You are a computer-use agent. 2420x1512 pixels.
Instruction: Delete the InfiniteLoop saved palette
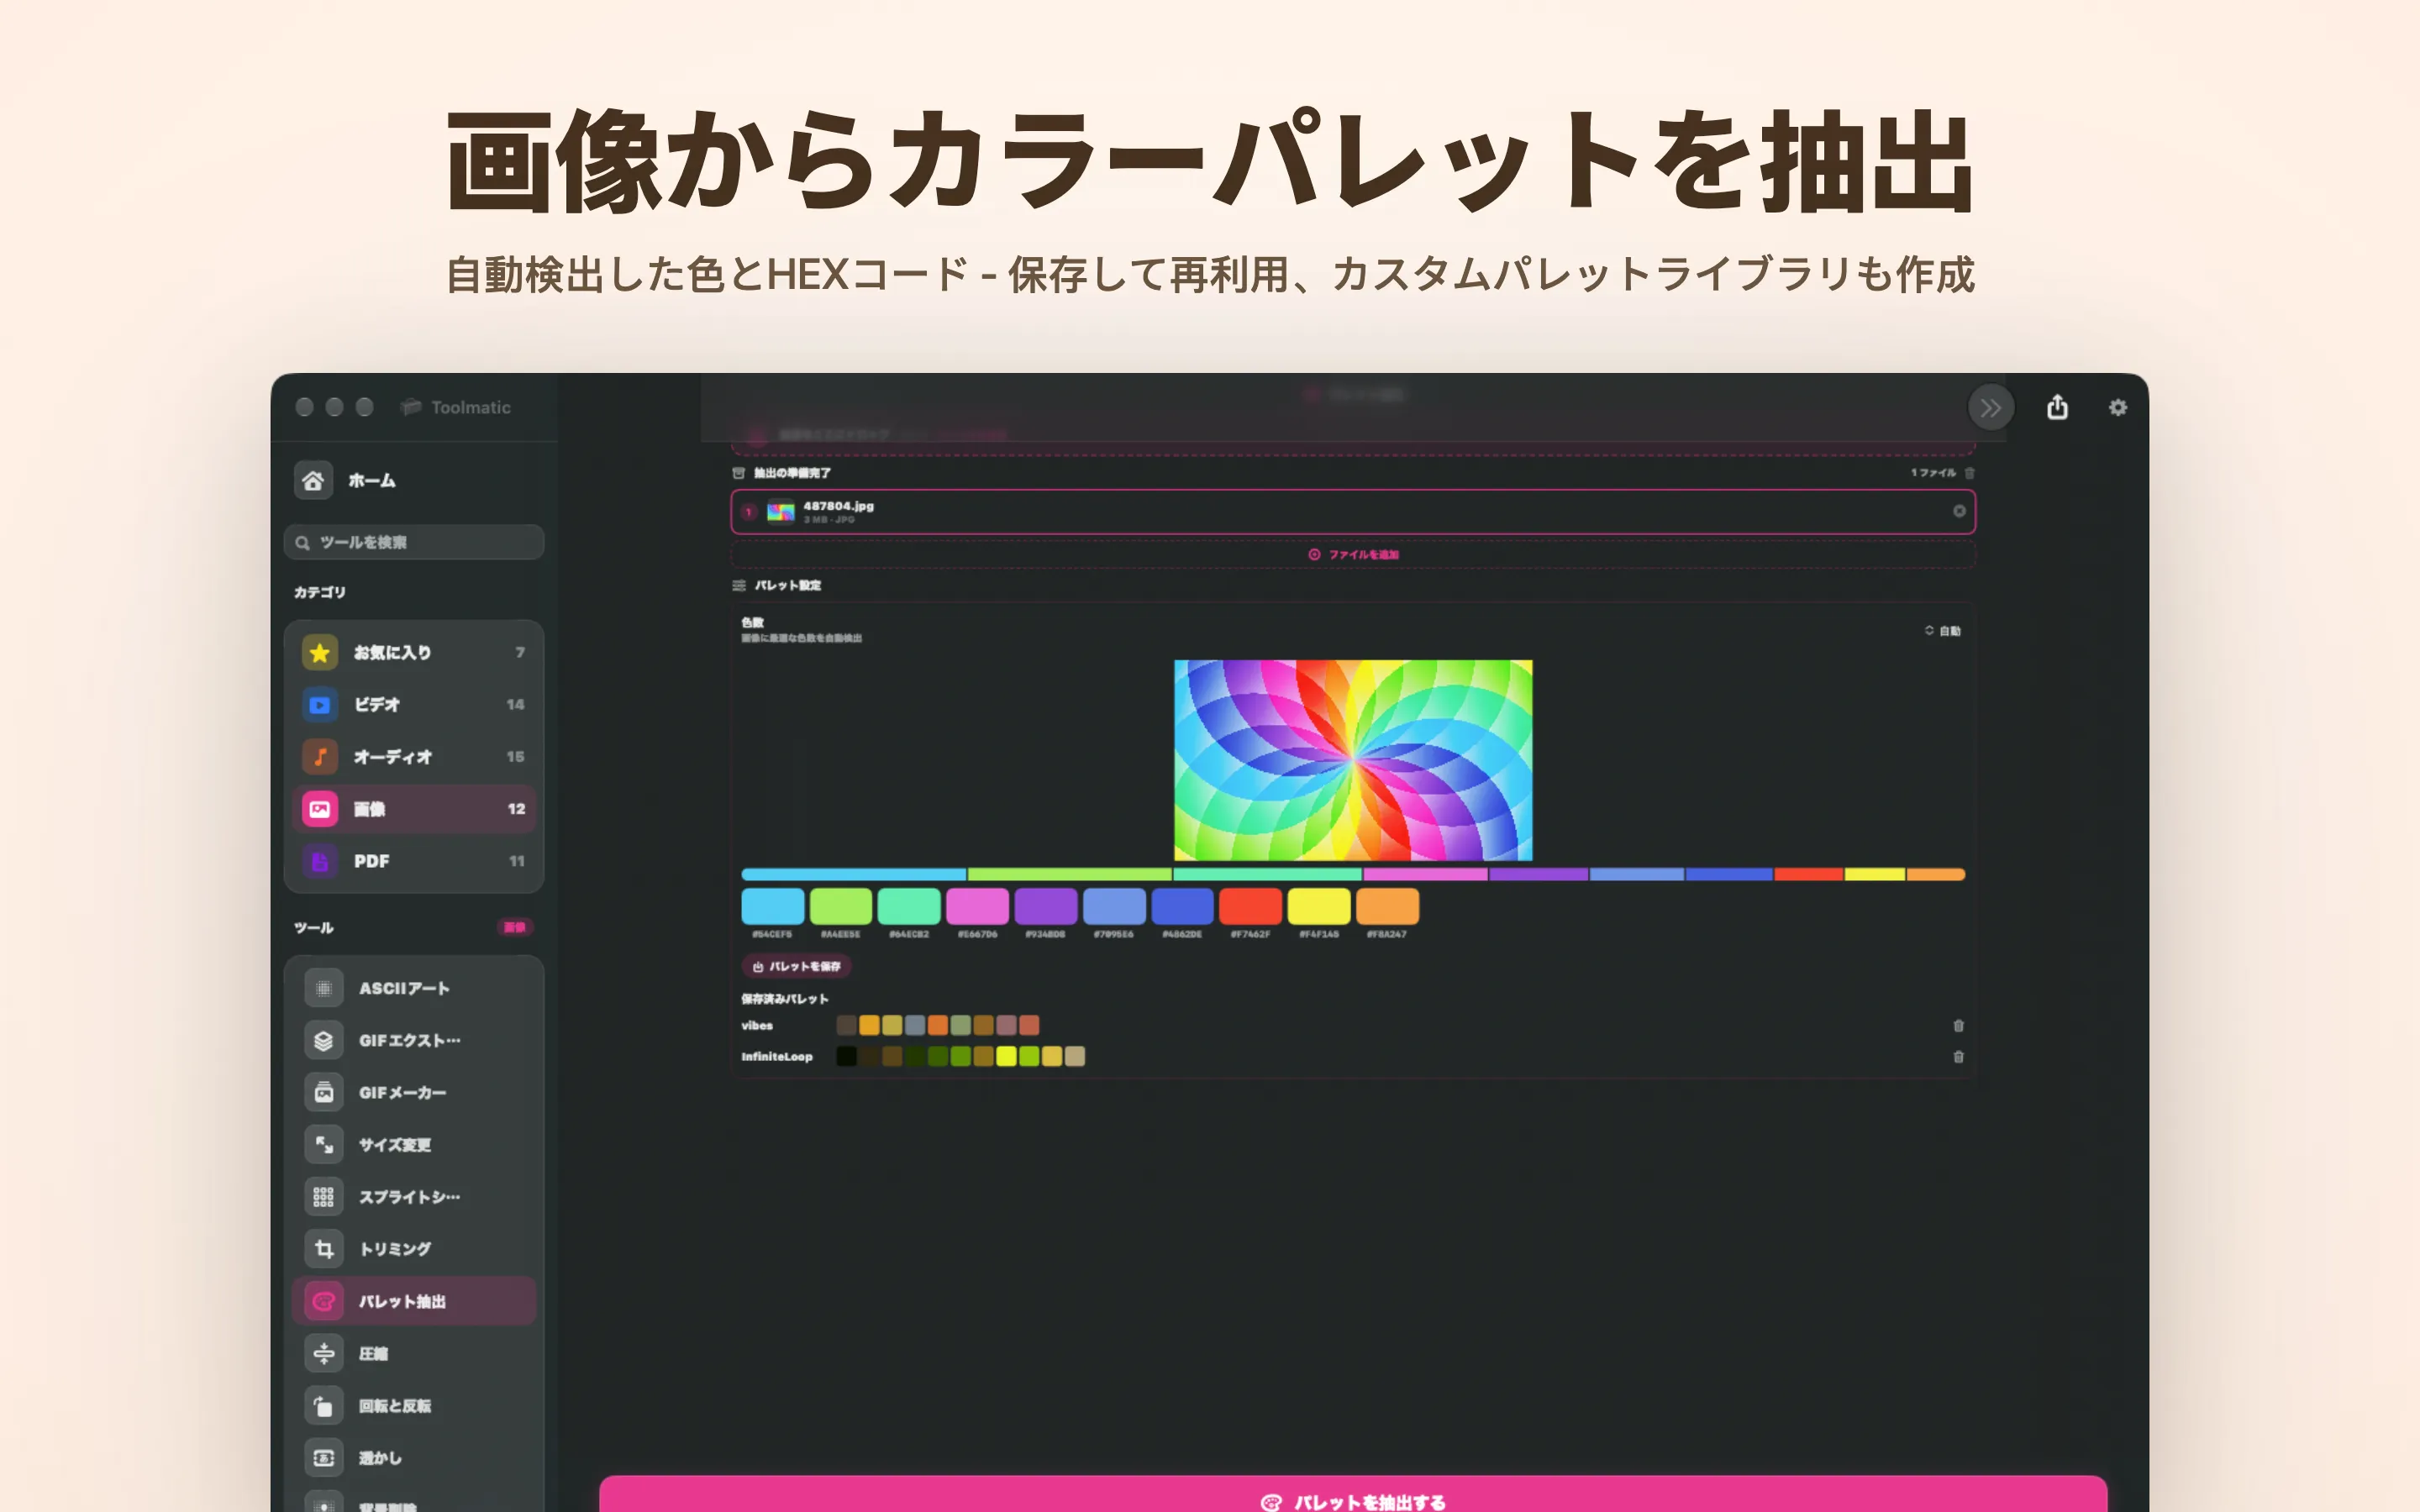coord(1958,1056)
